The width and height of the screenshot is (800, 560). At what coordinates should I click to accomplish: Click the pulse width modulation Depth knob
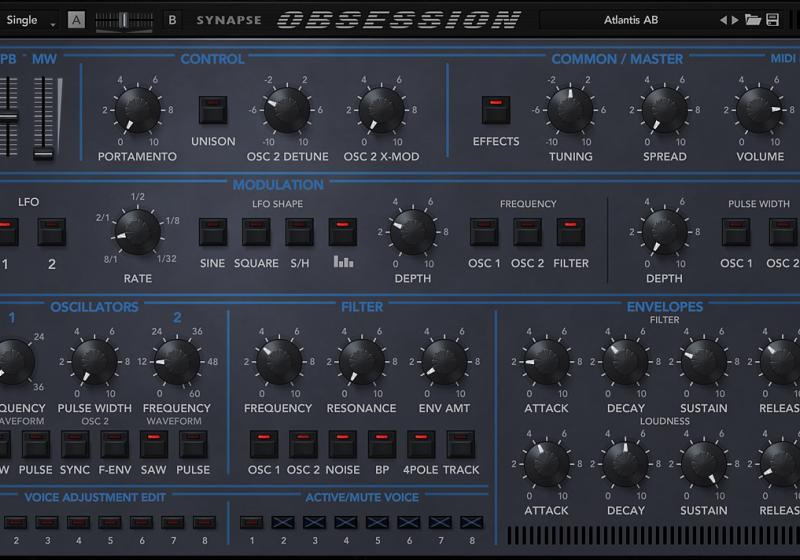pyautogui.click(x=664, y=232)
